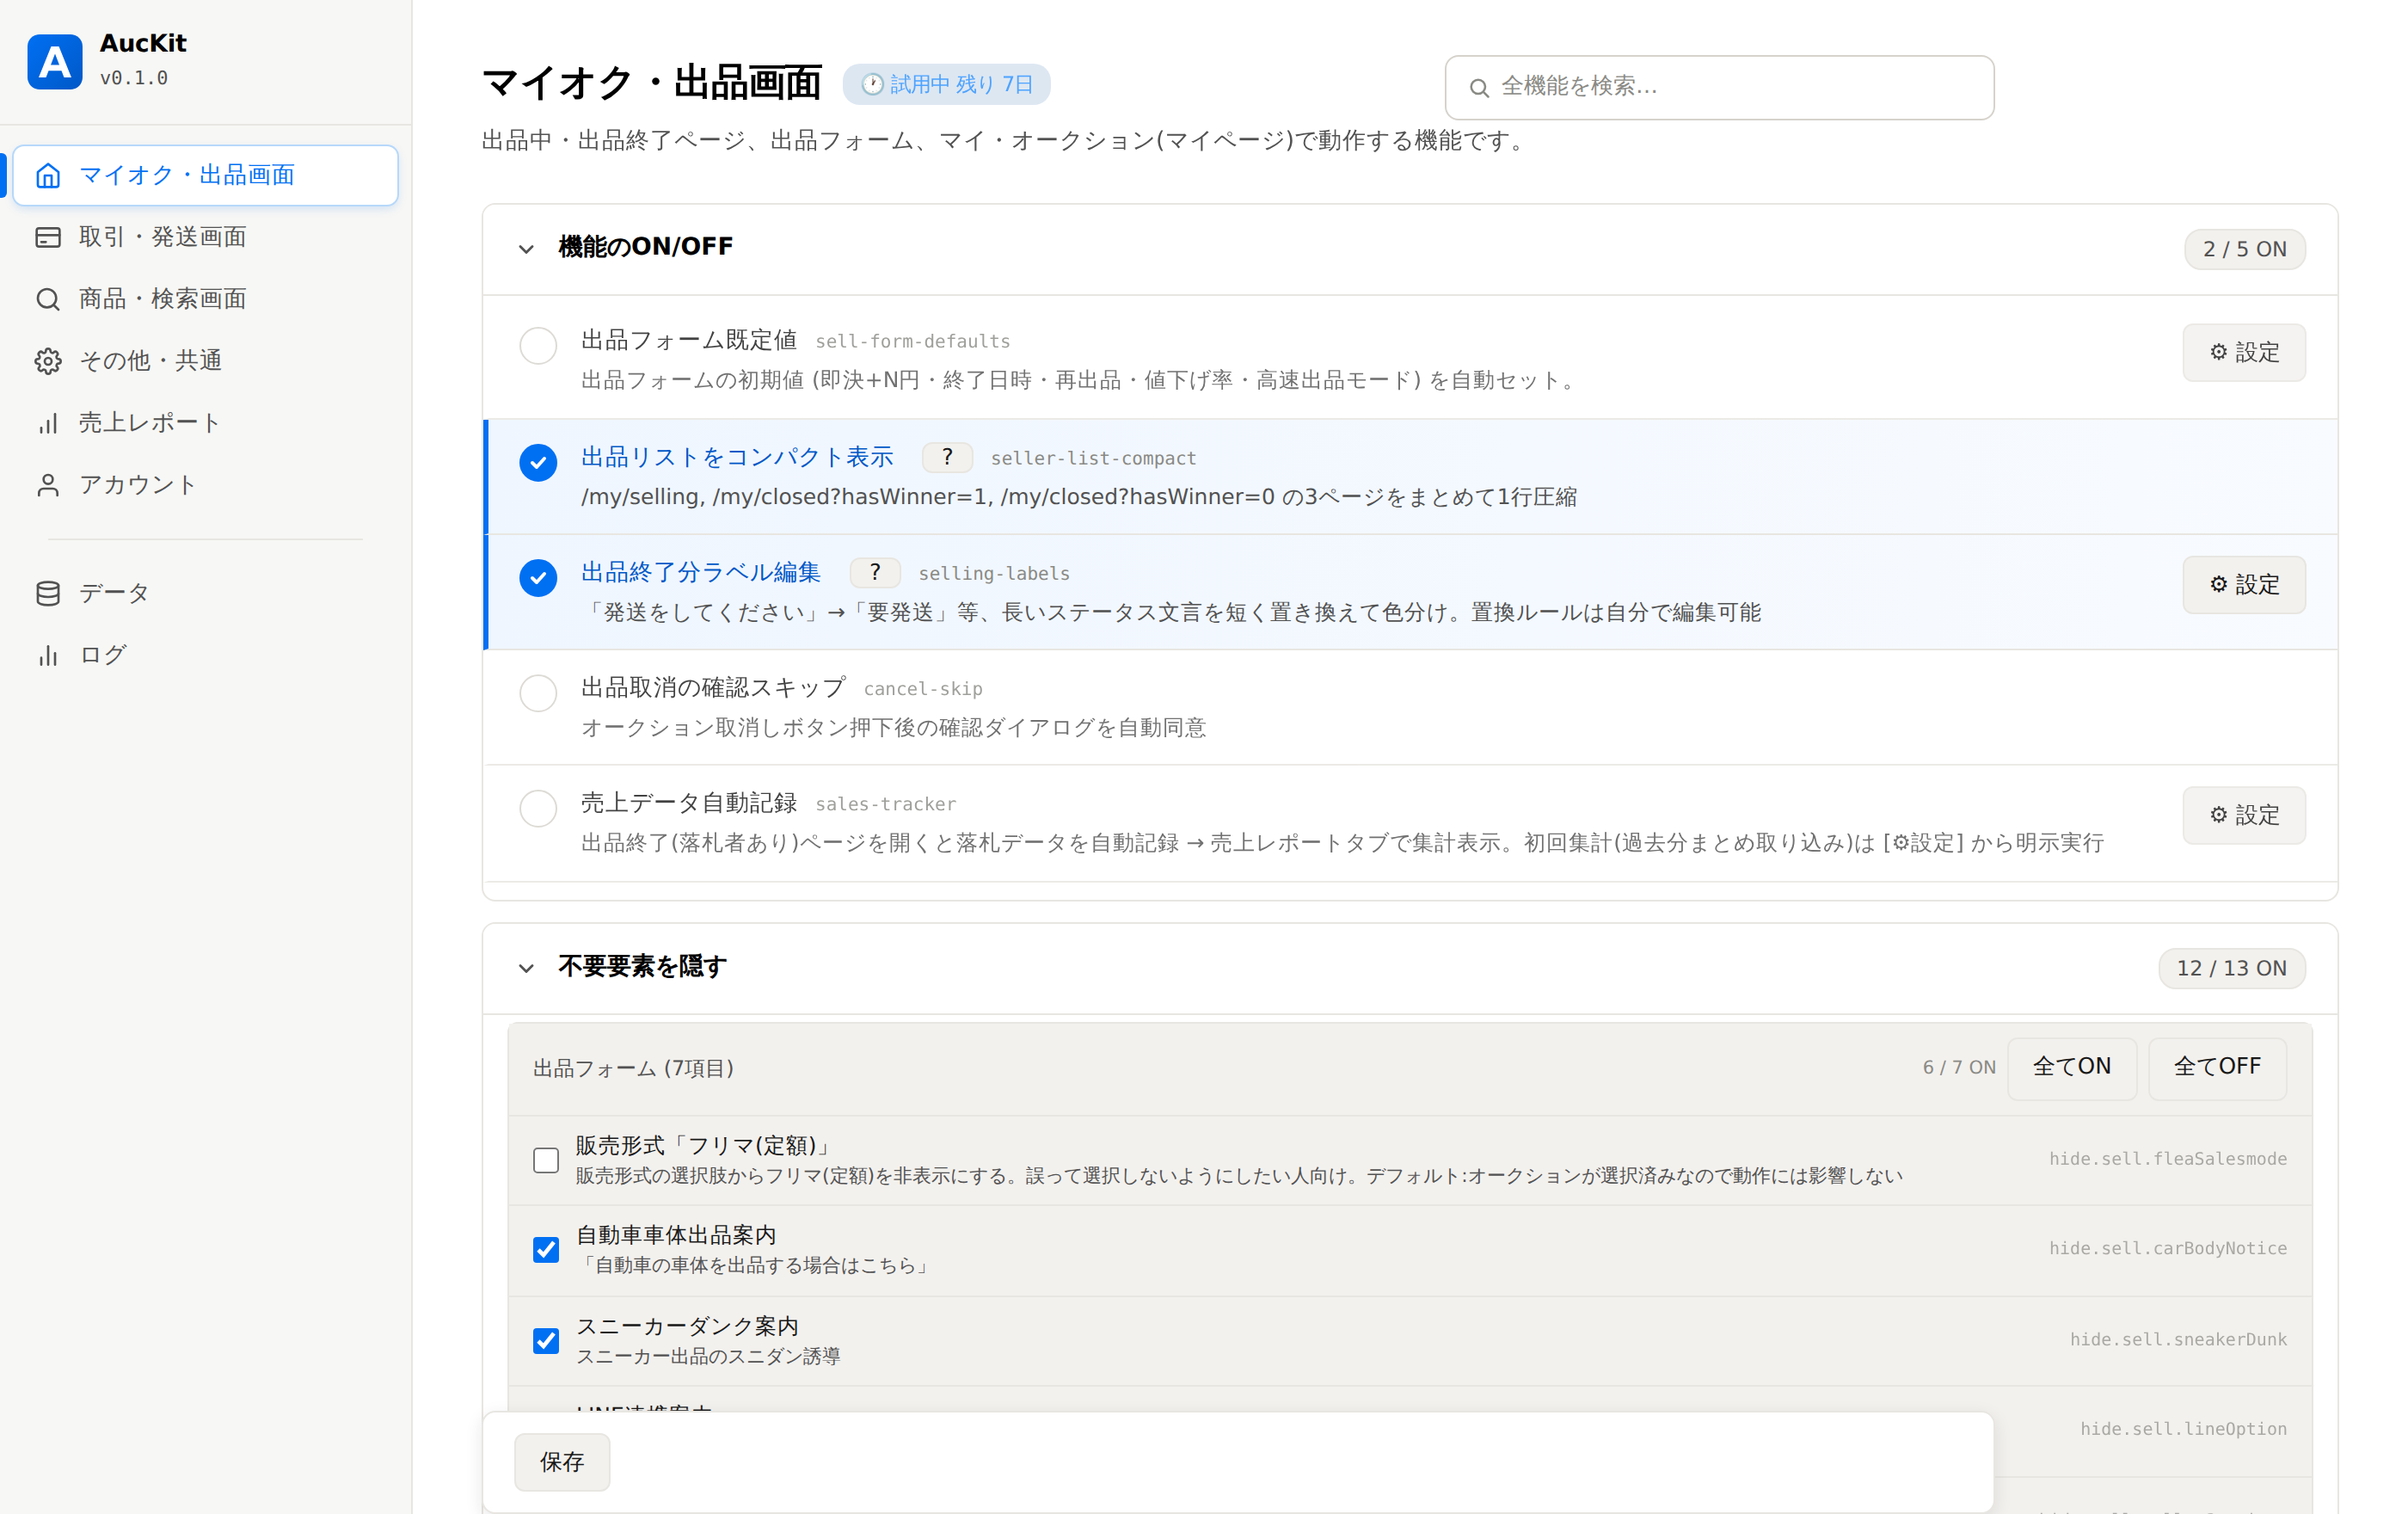Click the magnifier icon beside 商品・検索画面

point(48,299)
